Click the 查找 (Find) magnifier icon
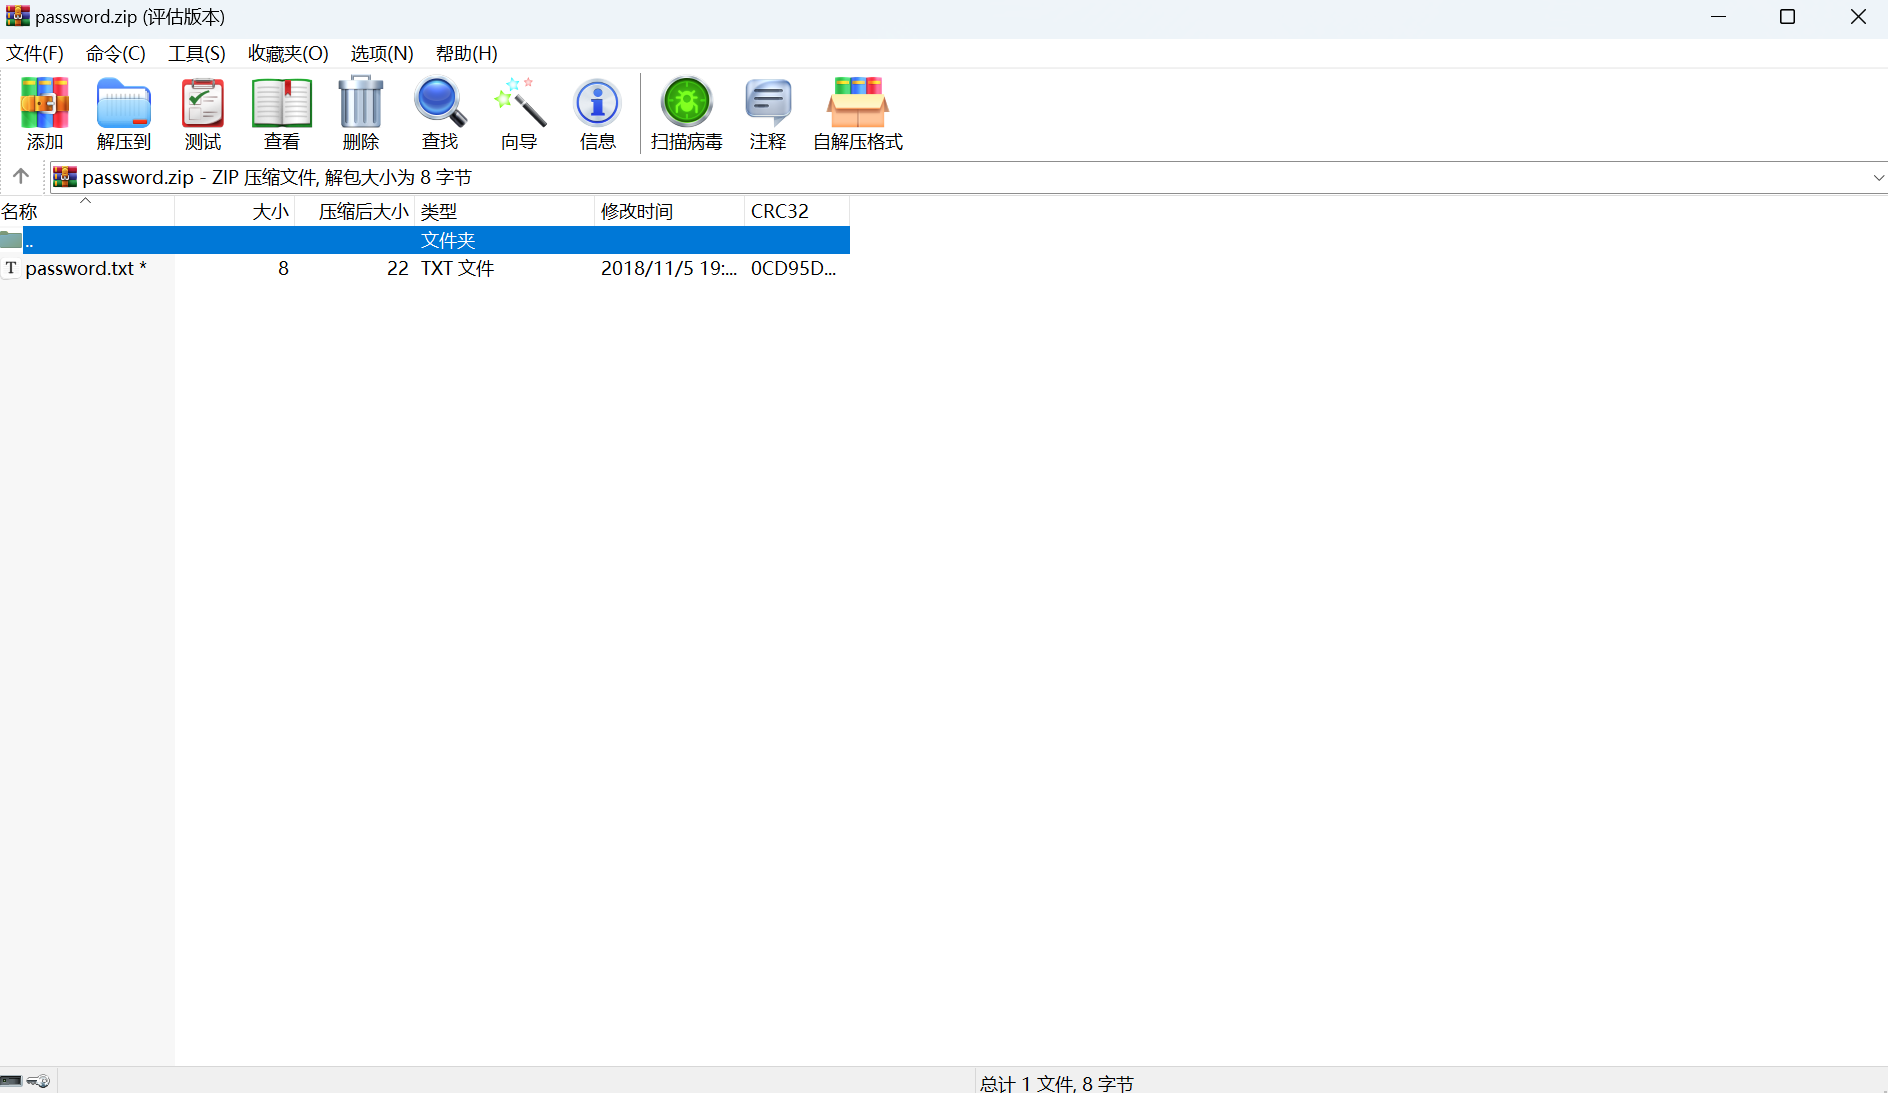 coord(440,103)
